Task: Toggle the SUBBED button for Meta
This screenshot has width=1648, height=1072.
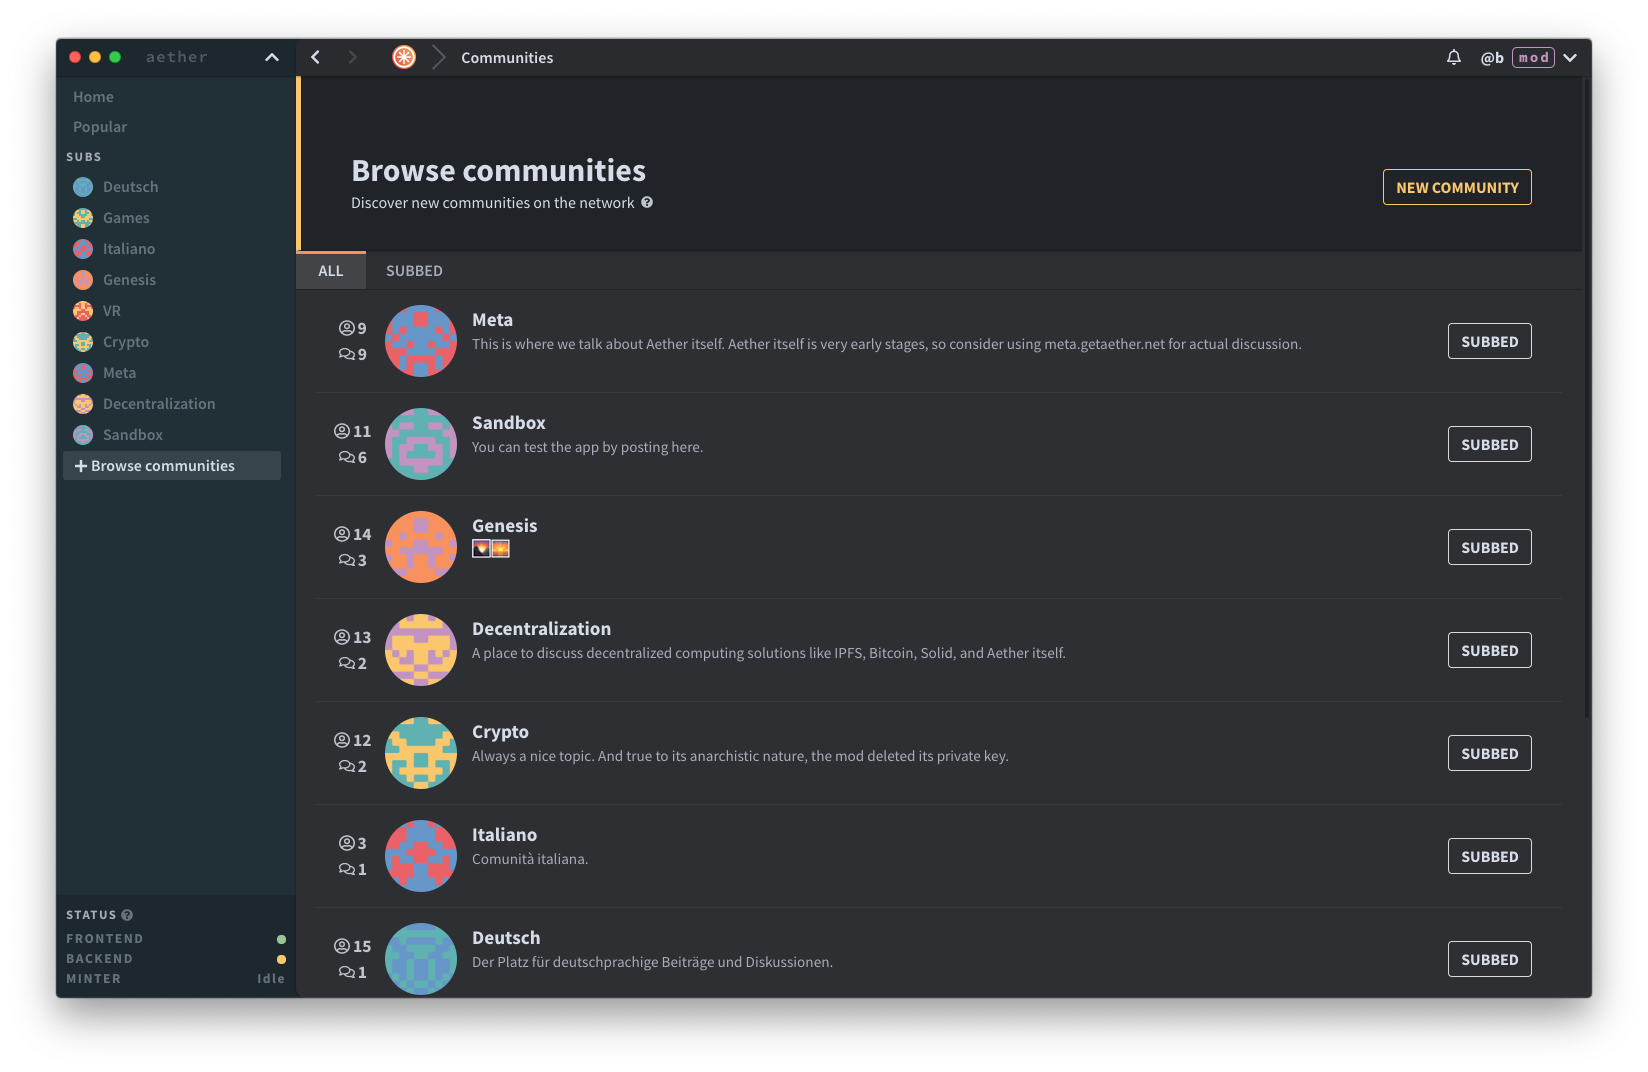Action: point(1489,341)
